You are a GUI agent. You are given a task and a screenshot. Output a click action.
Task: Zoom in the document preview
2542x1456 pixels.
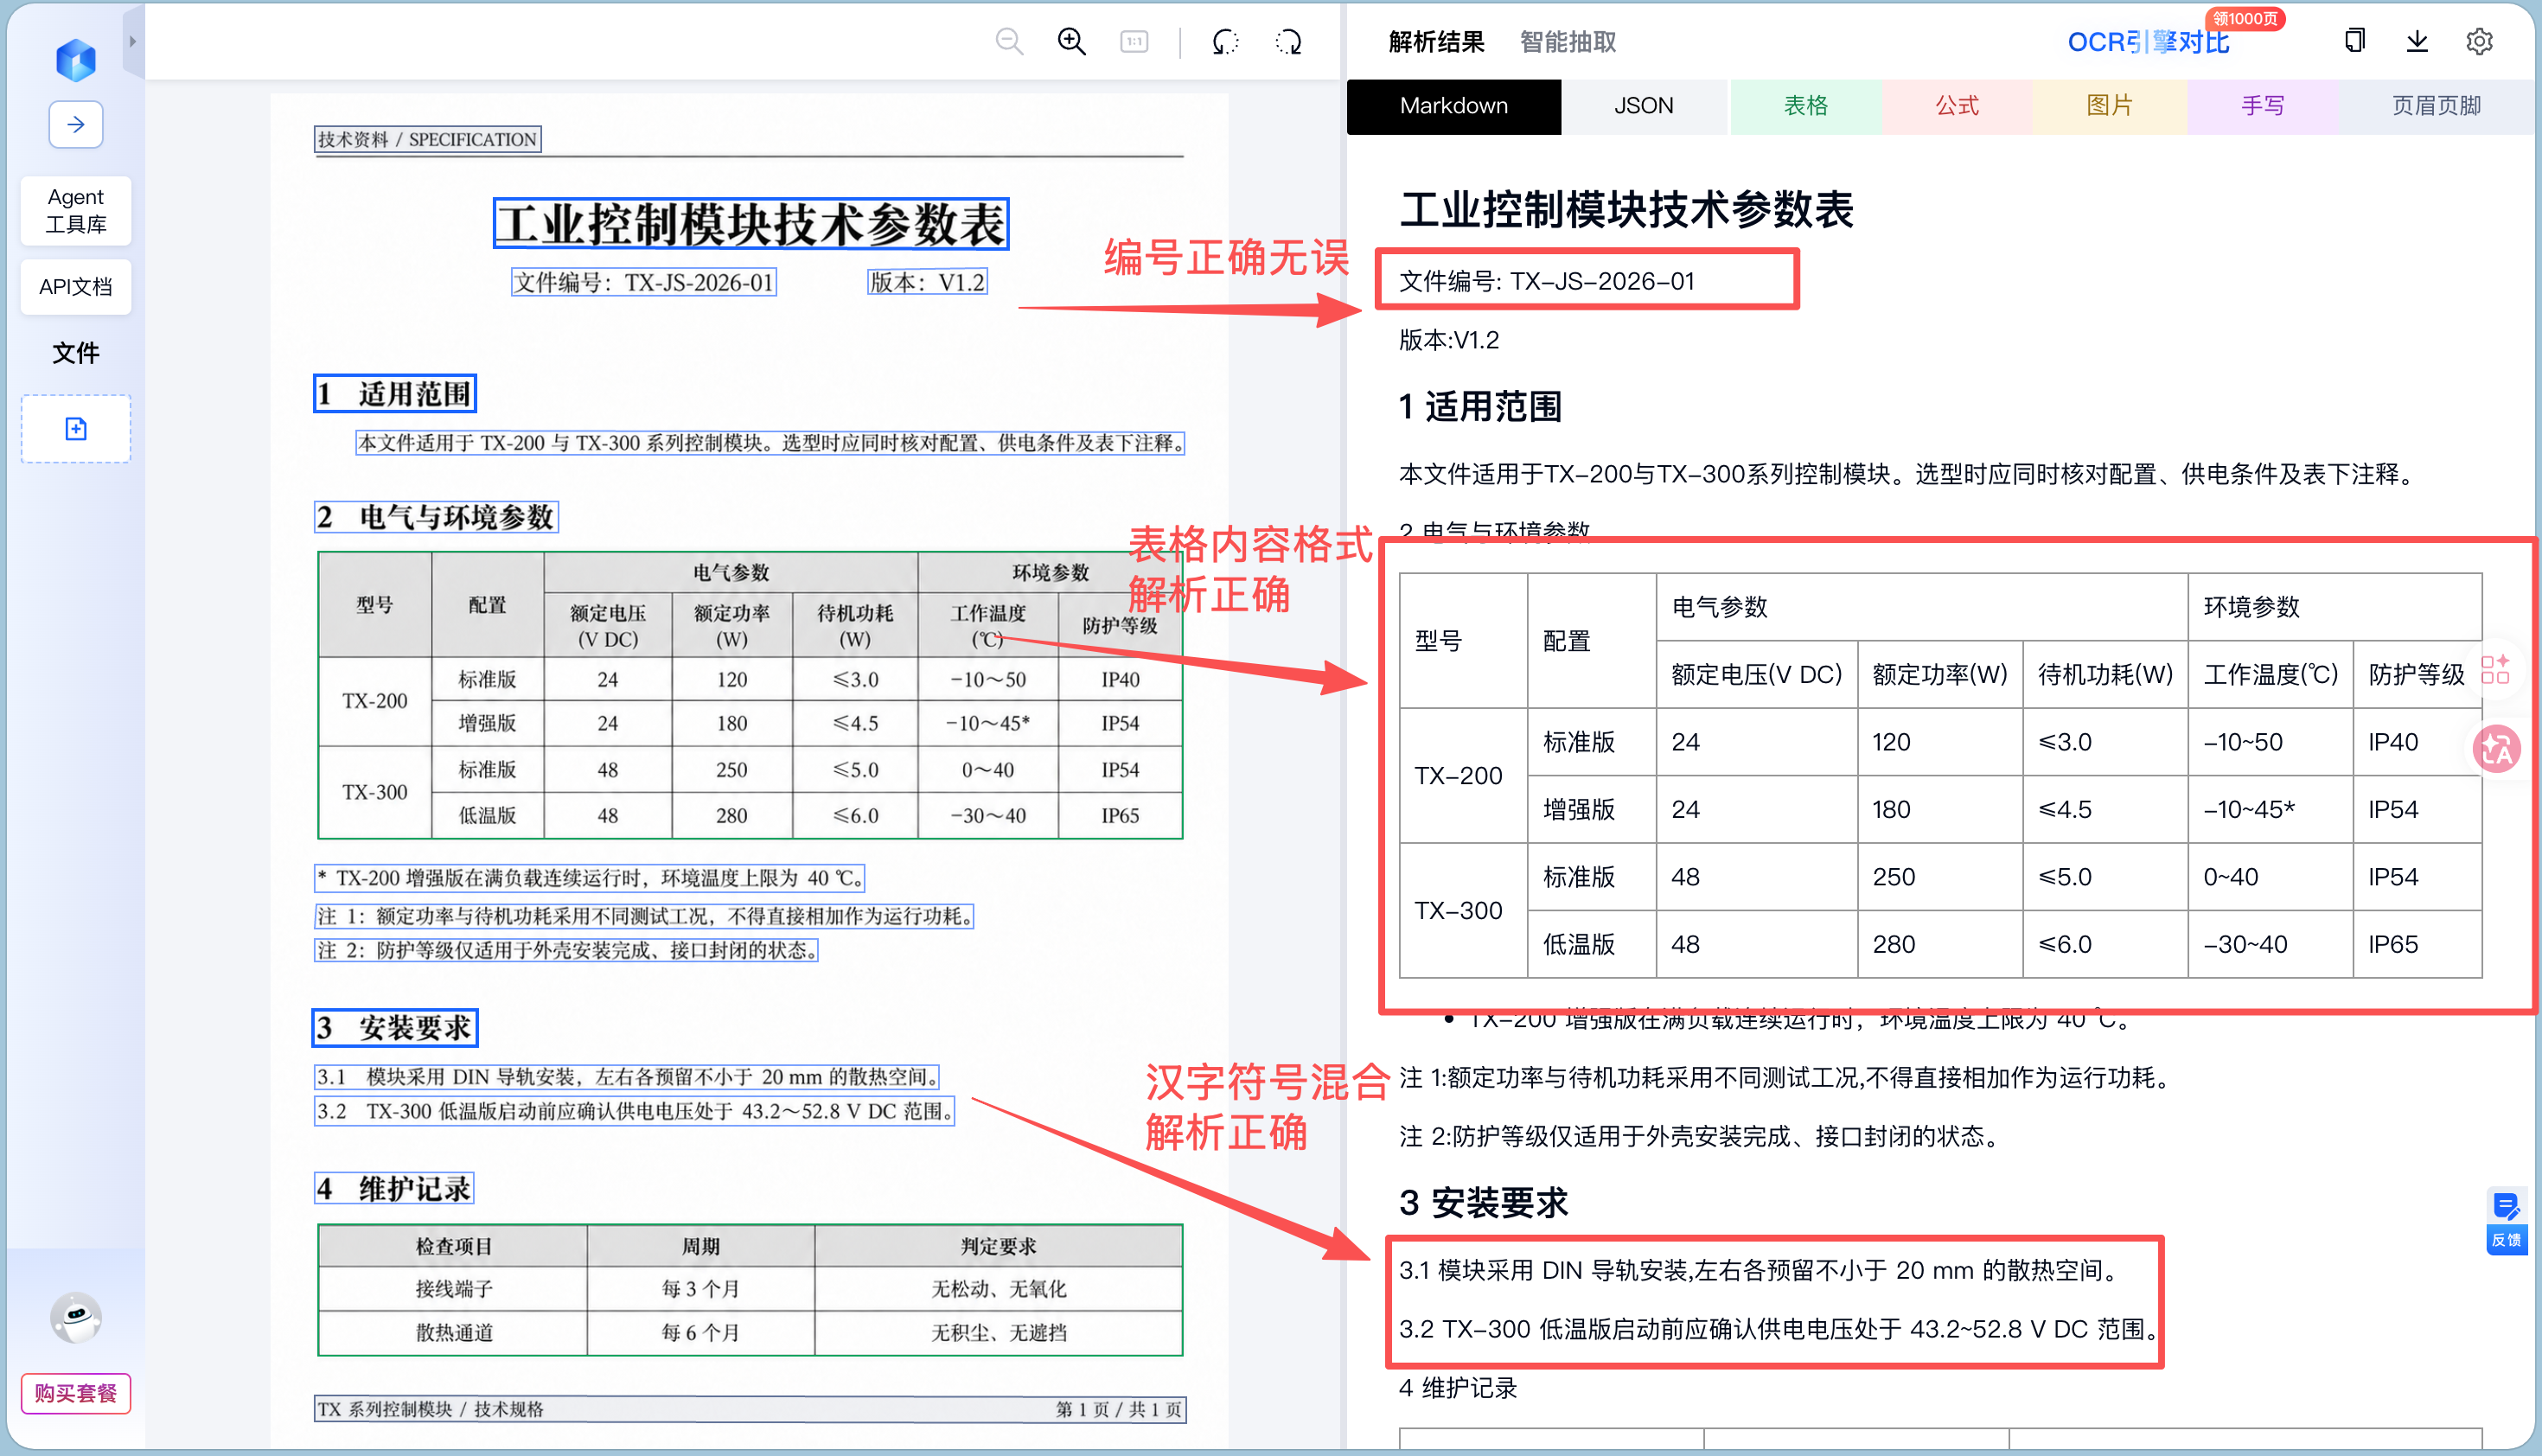tap(1072, 42)
